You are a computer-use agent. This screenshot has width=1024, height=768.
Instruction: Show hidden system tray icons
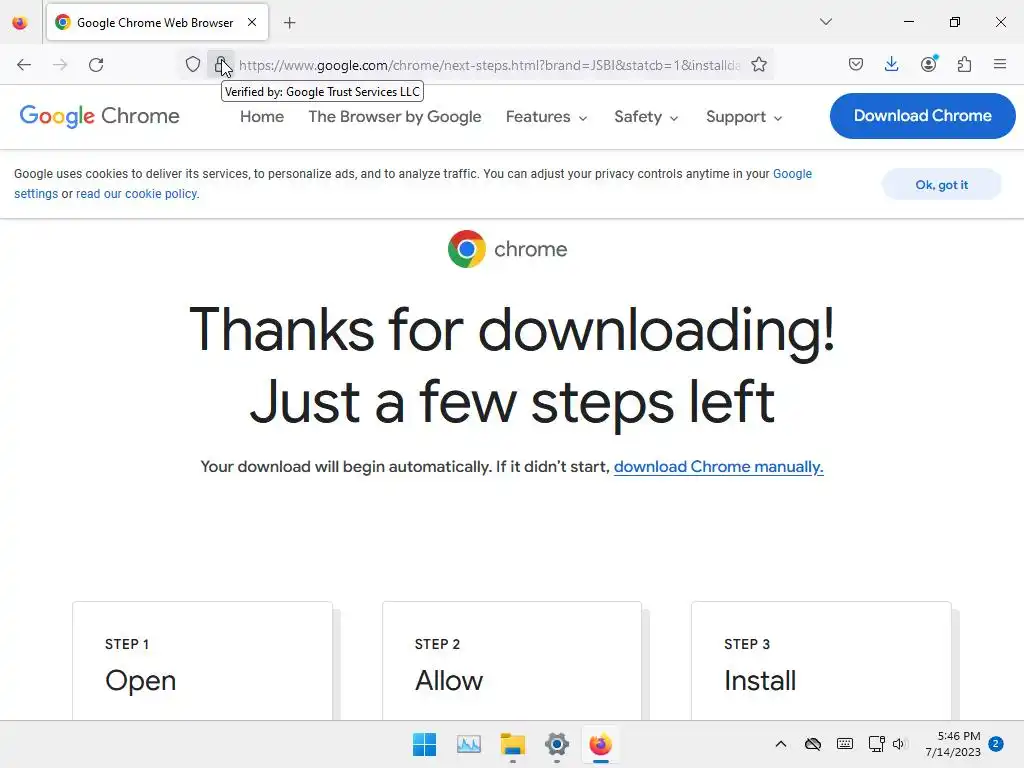[x=780, y=744]
